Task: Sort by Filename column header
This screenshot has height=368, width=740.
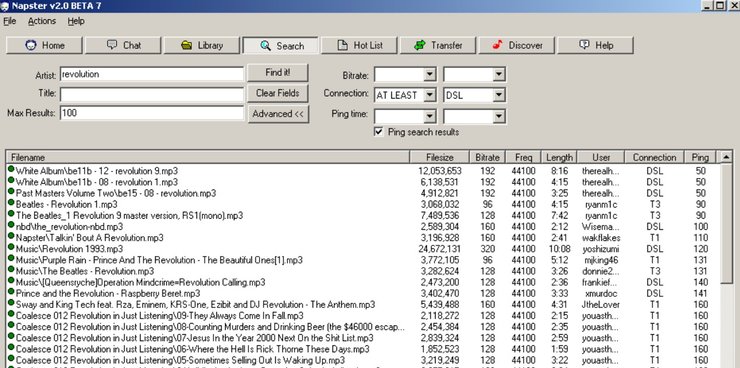Action: [x=208, y=157]
